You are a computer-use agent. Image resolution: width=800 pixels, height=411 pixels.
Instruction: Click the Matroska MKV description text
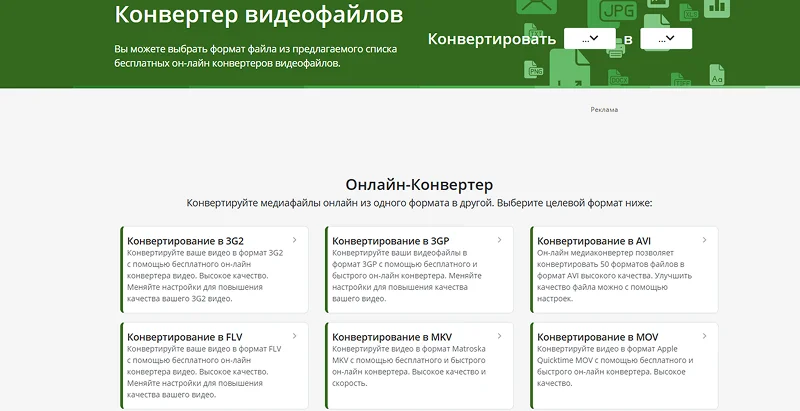409,366
